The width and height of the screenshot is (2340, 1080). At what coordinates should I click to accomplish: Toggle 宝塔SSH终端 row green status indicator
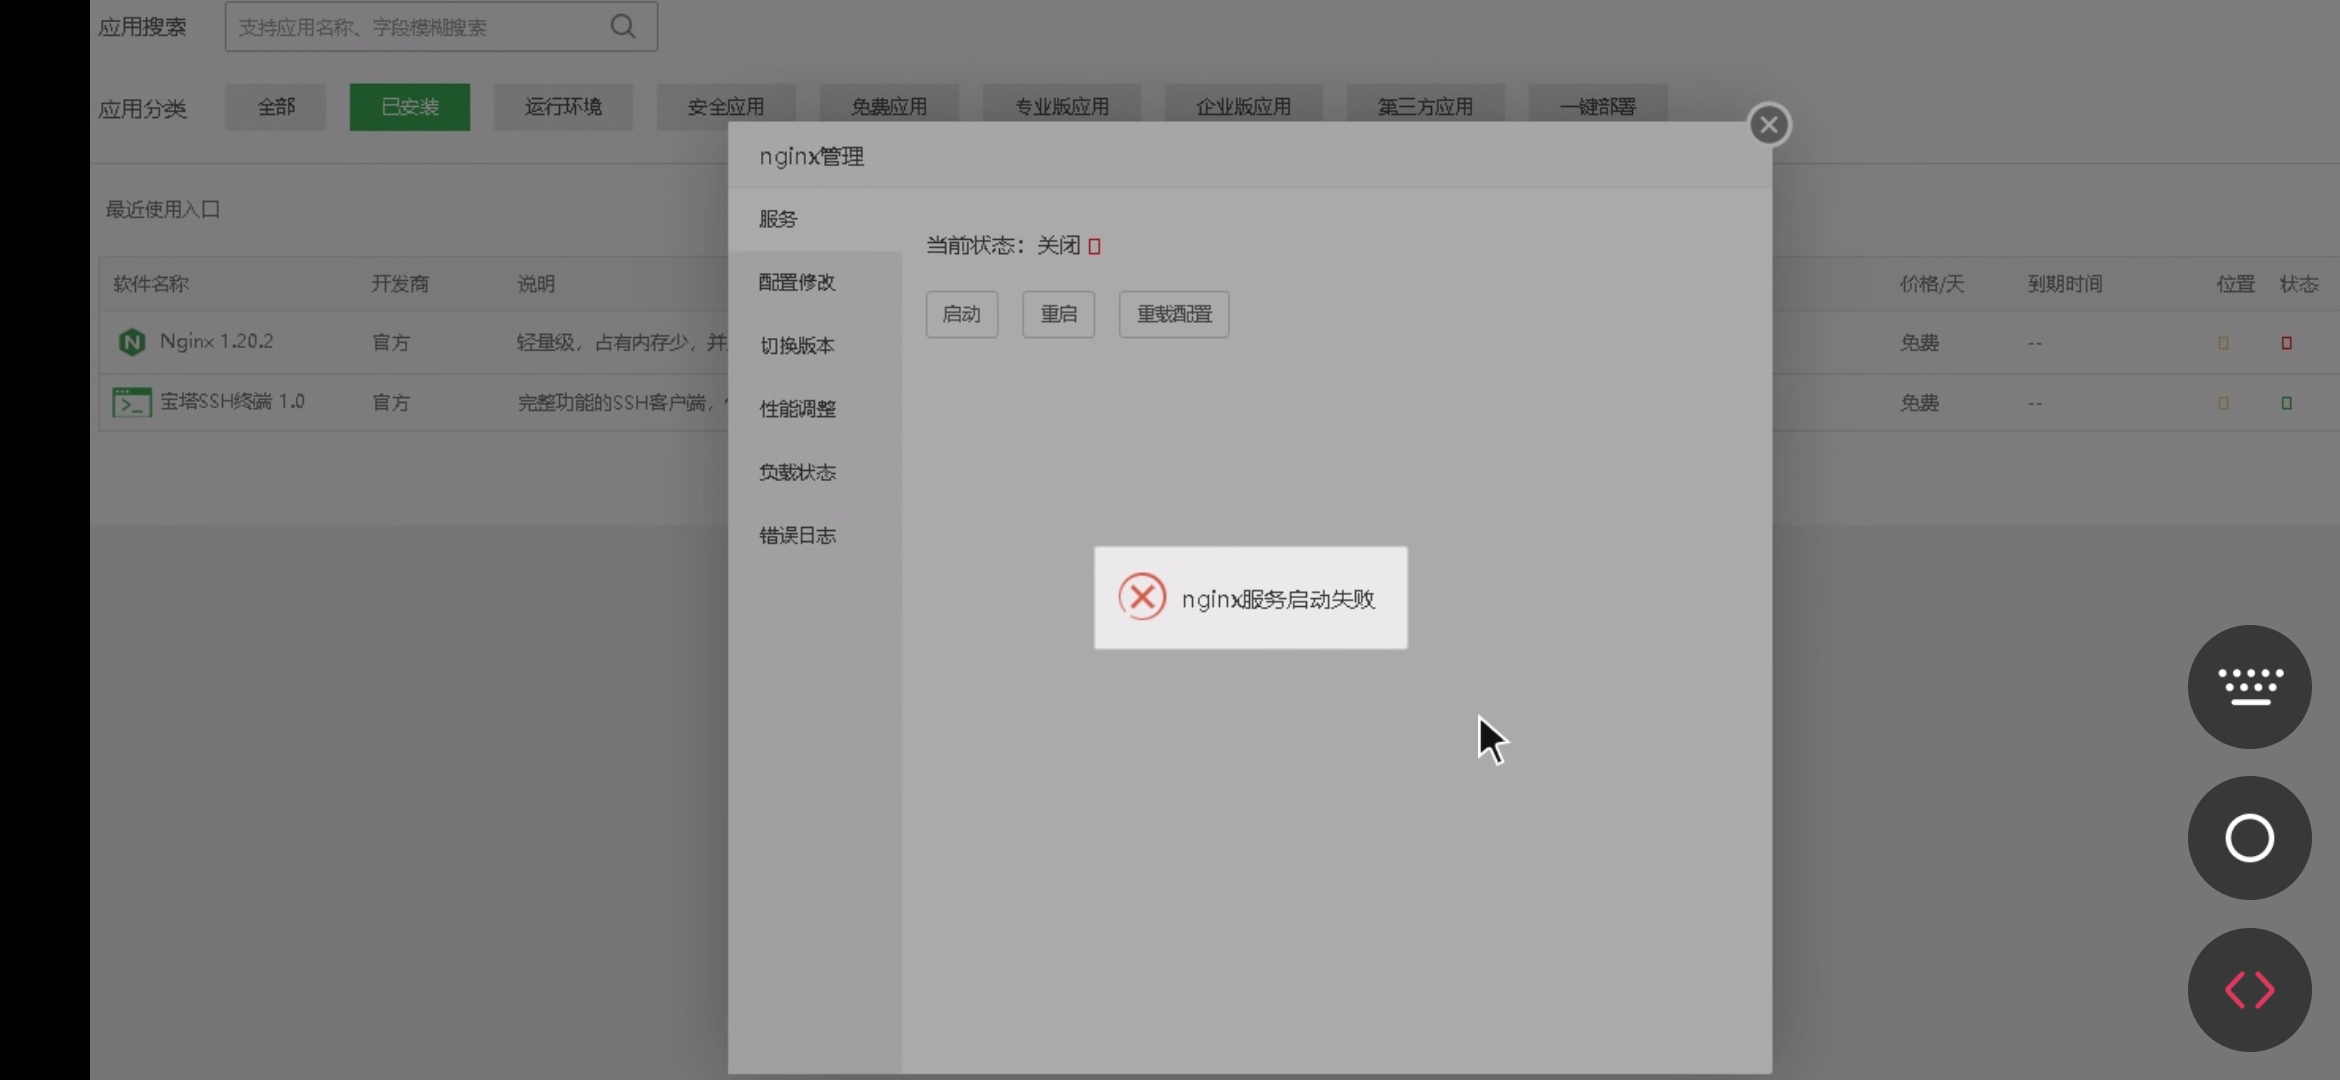(x=2286, y=403)
